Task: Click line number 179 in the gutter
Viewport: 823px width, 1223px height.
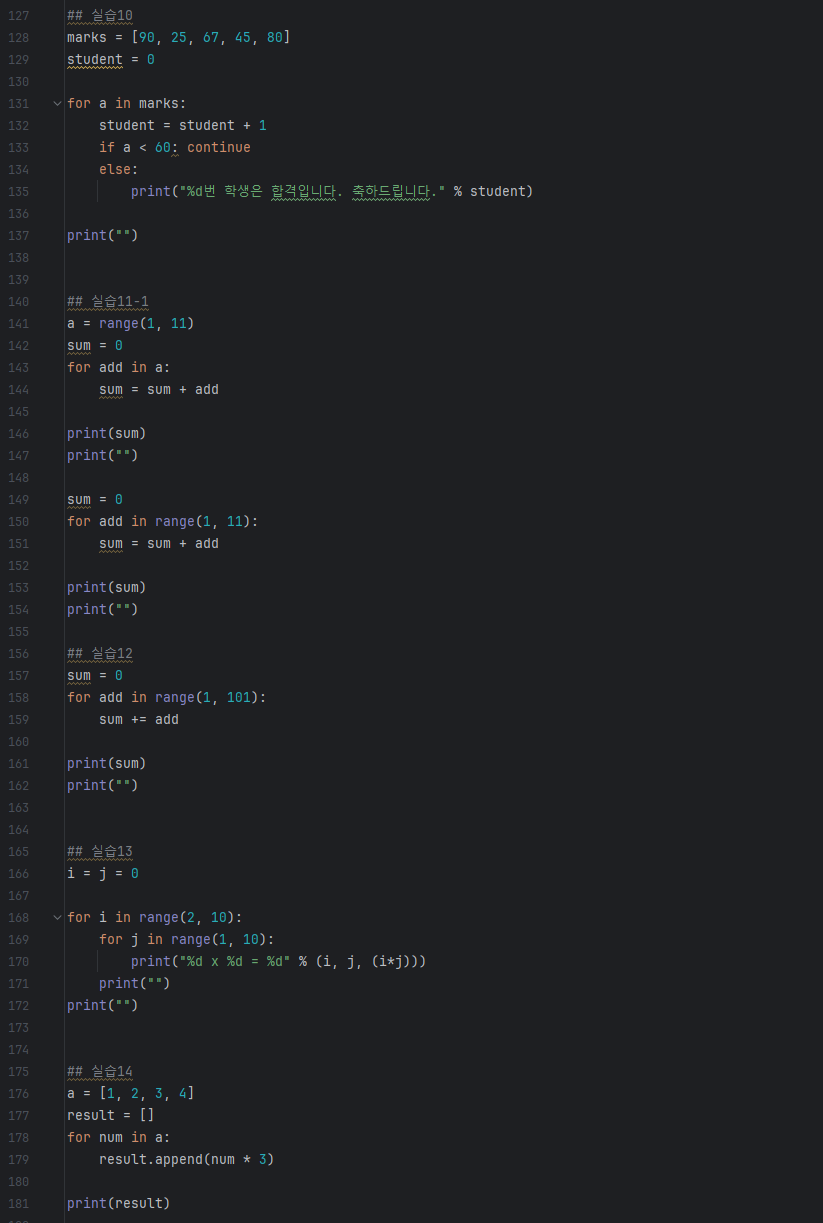Action: click(18, 1159)
